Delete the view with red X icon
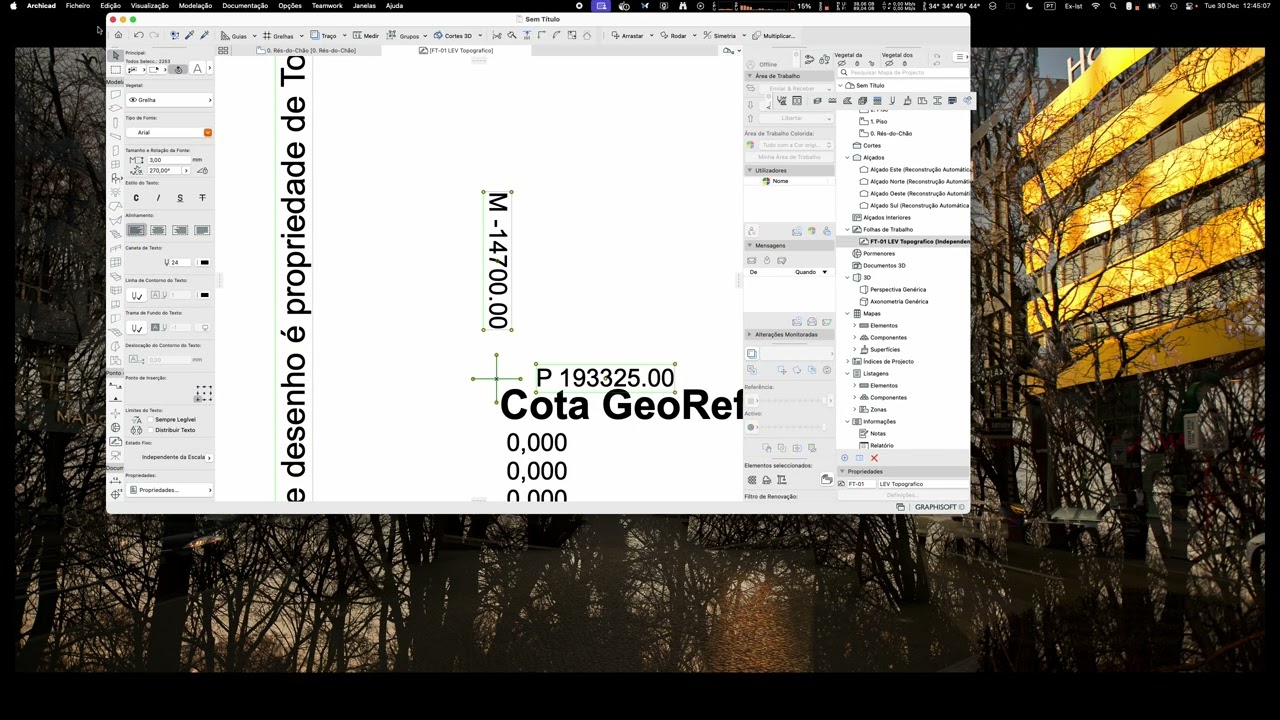1280x720 pixels. 874,458
